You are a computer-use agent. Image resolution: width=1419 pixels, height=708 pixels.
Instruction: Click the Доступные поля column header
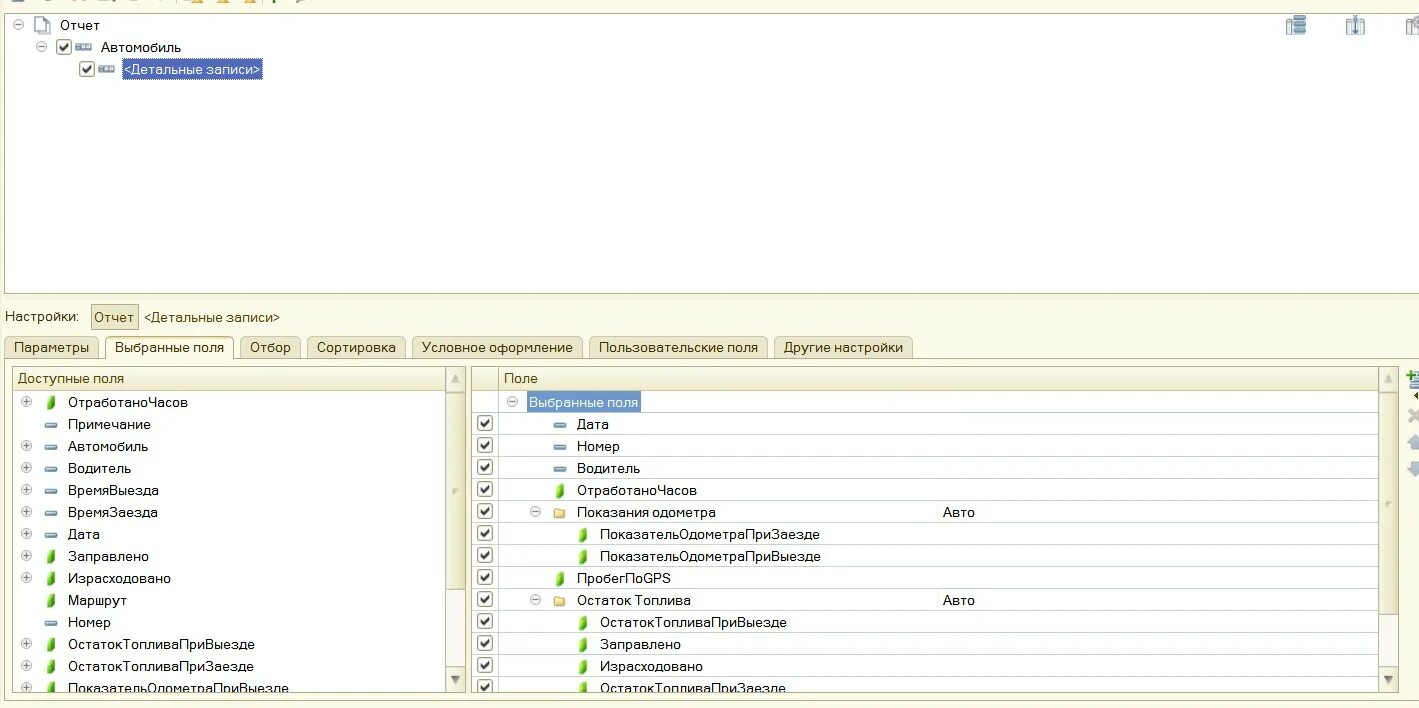(x=228, y=379)
